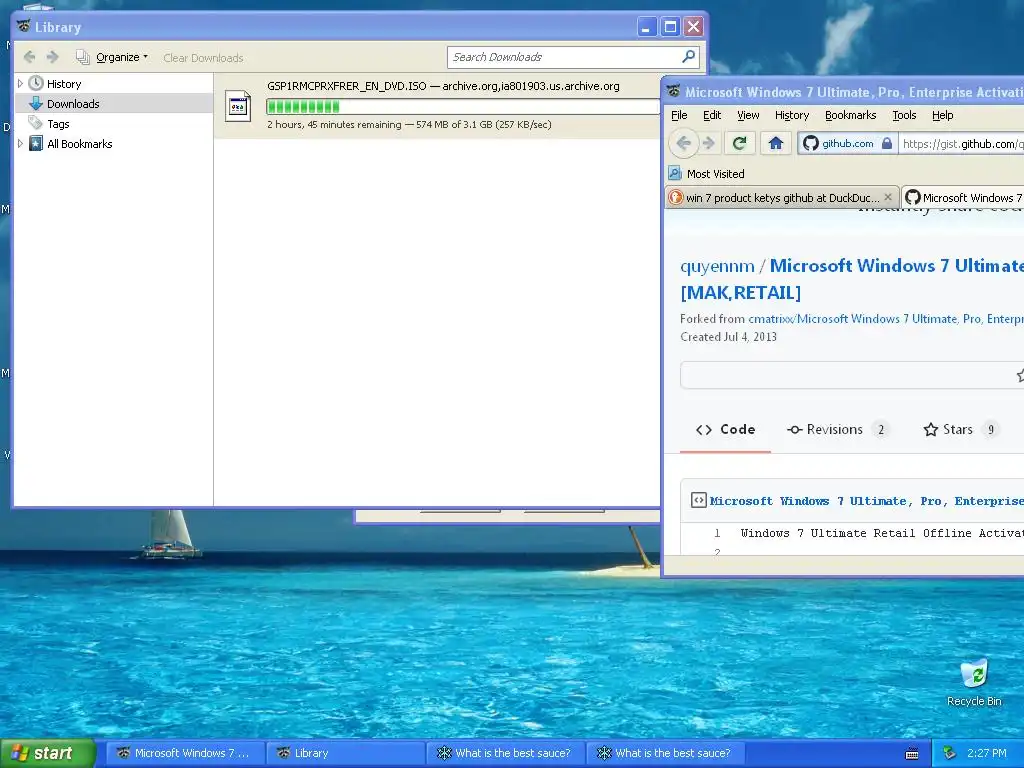Open first 'What is the best sauce?' taskbar item
This screenshot has height=768, width=1024.
point(506,753)
